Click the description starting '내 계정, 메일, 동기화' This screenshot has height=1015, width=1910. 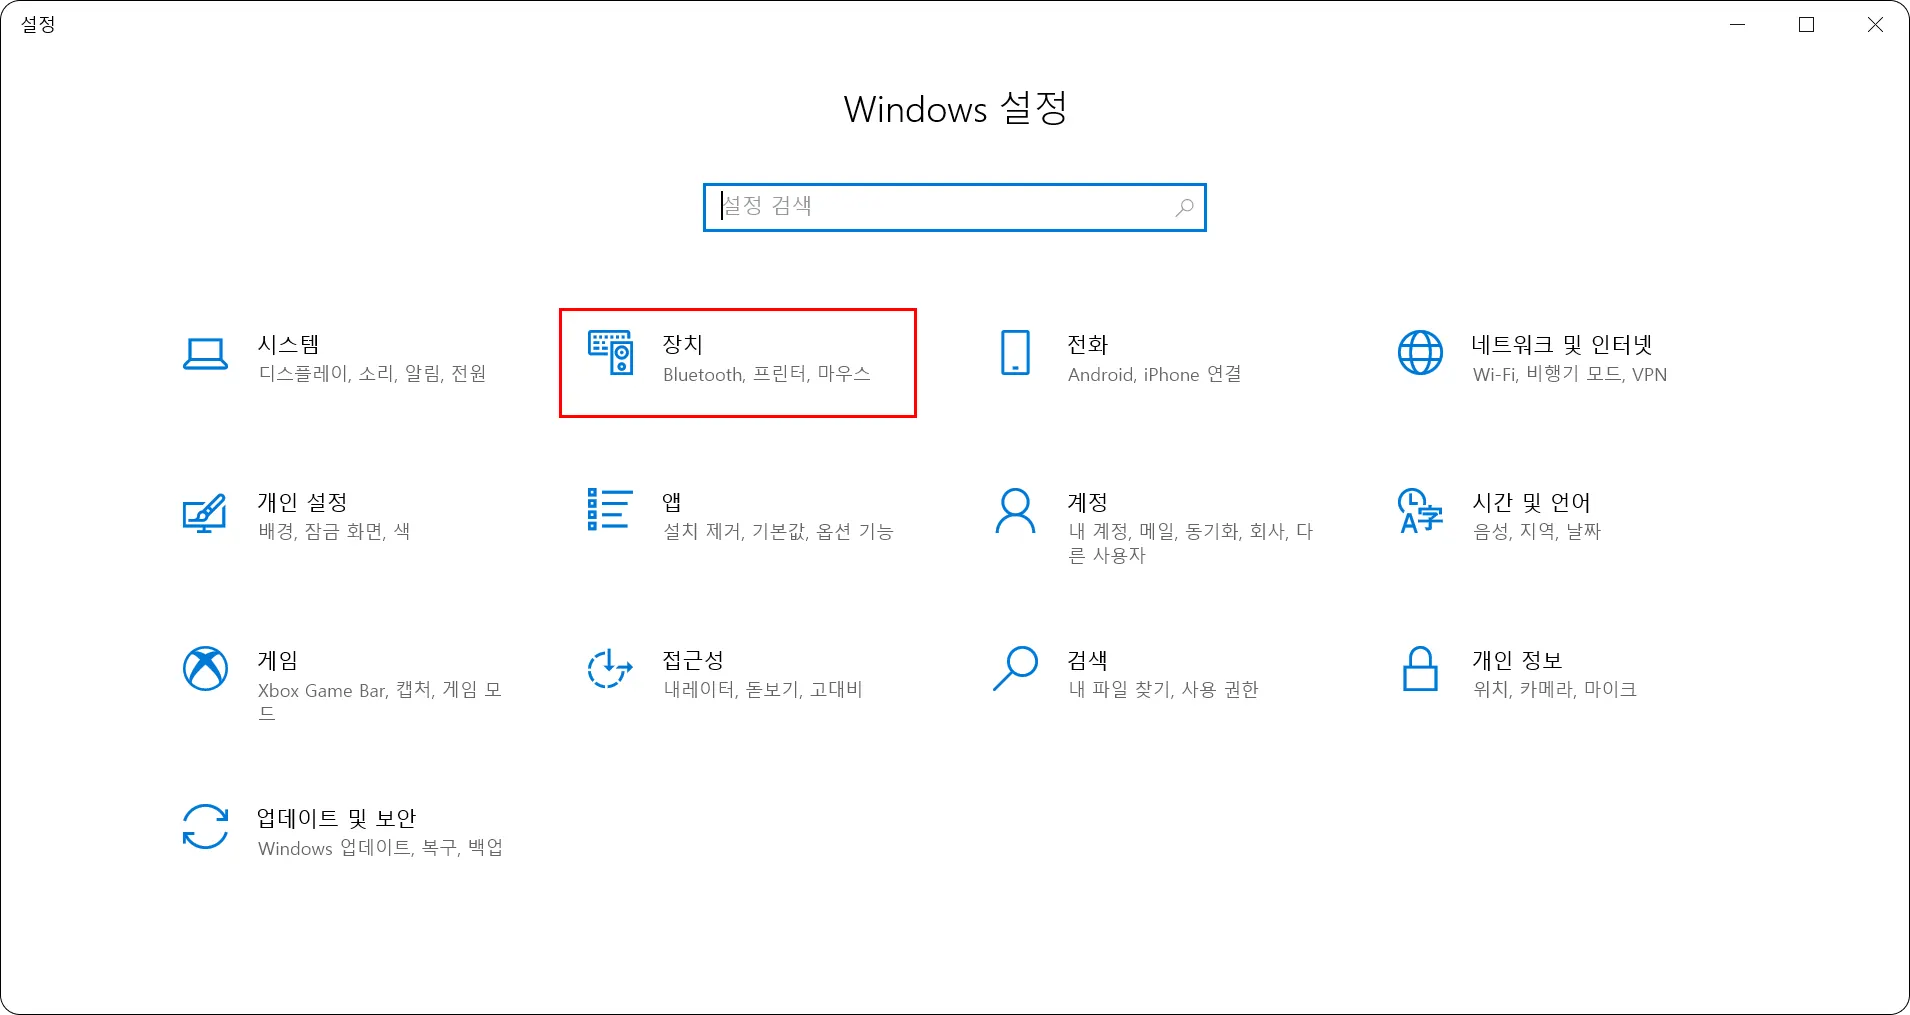point(1190,543)
